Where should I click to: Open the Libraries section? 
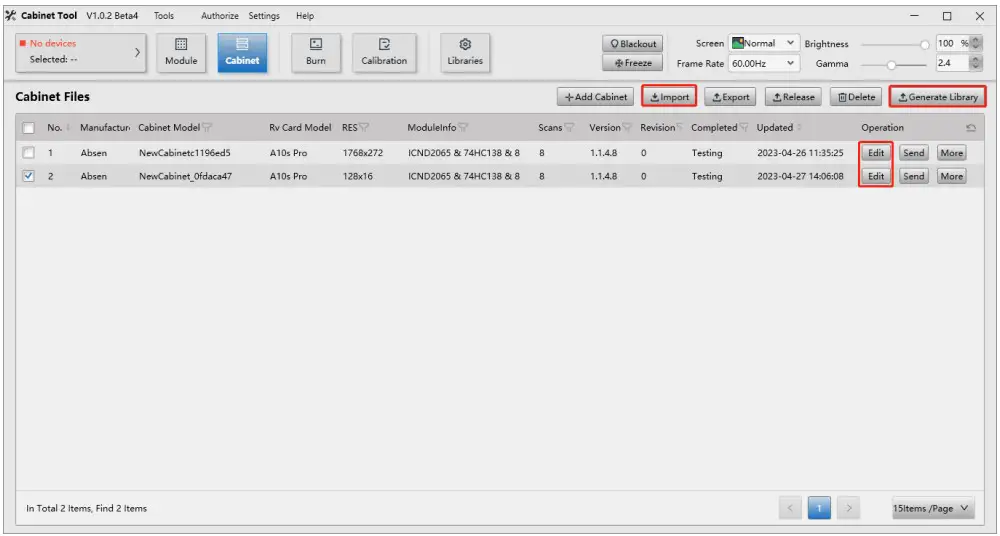465,53
